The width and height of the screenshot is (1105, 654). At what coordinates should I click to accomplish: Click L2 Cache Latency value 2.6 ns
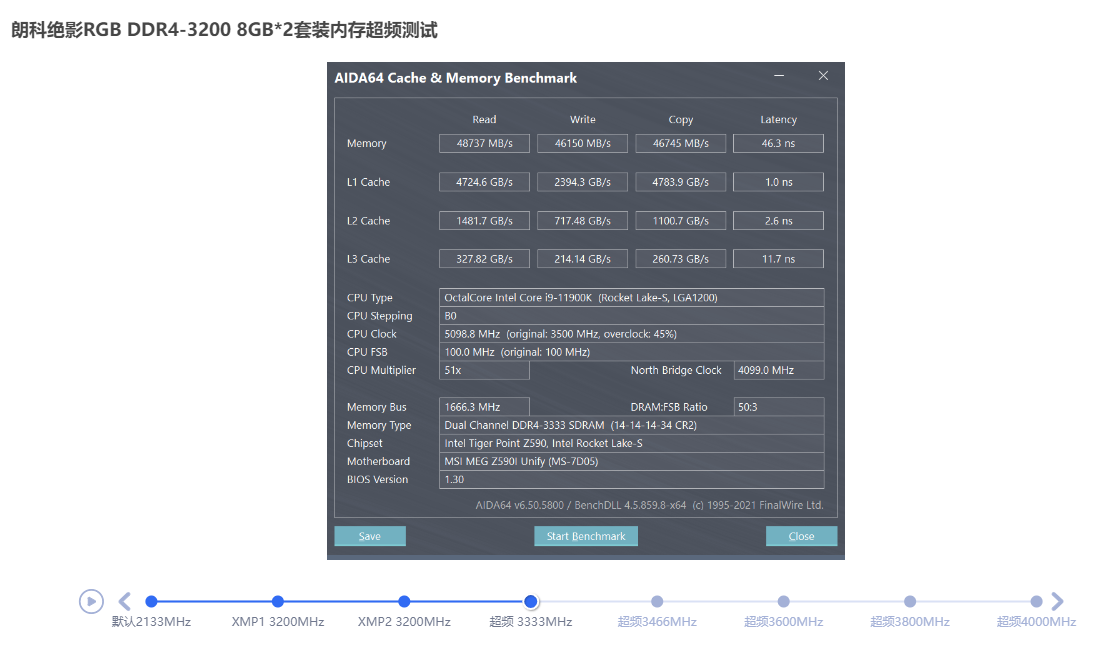(x=778, y=221)
